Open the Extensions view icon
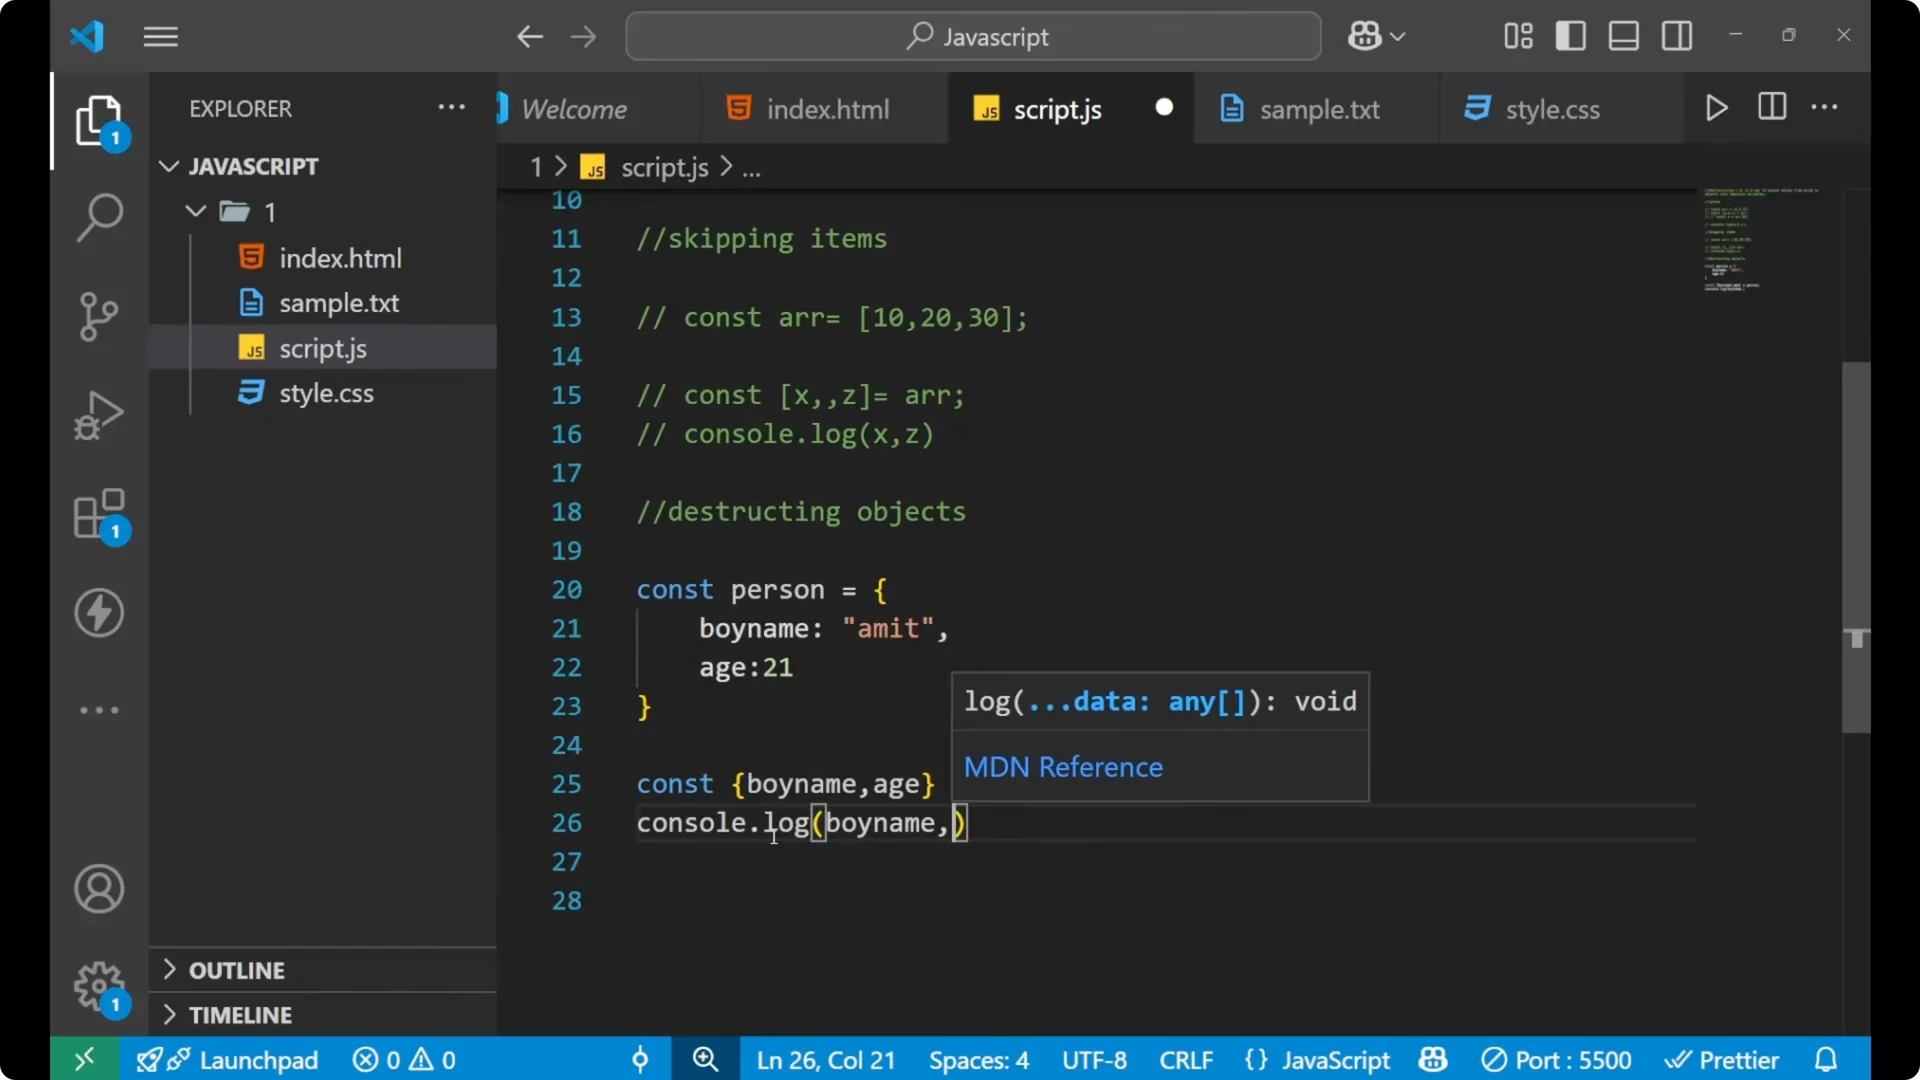The height and width of the screenshot is (1080, 1920). [x=99, y=513]
